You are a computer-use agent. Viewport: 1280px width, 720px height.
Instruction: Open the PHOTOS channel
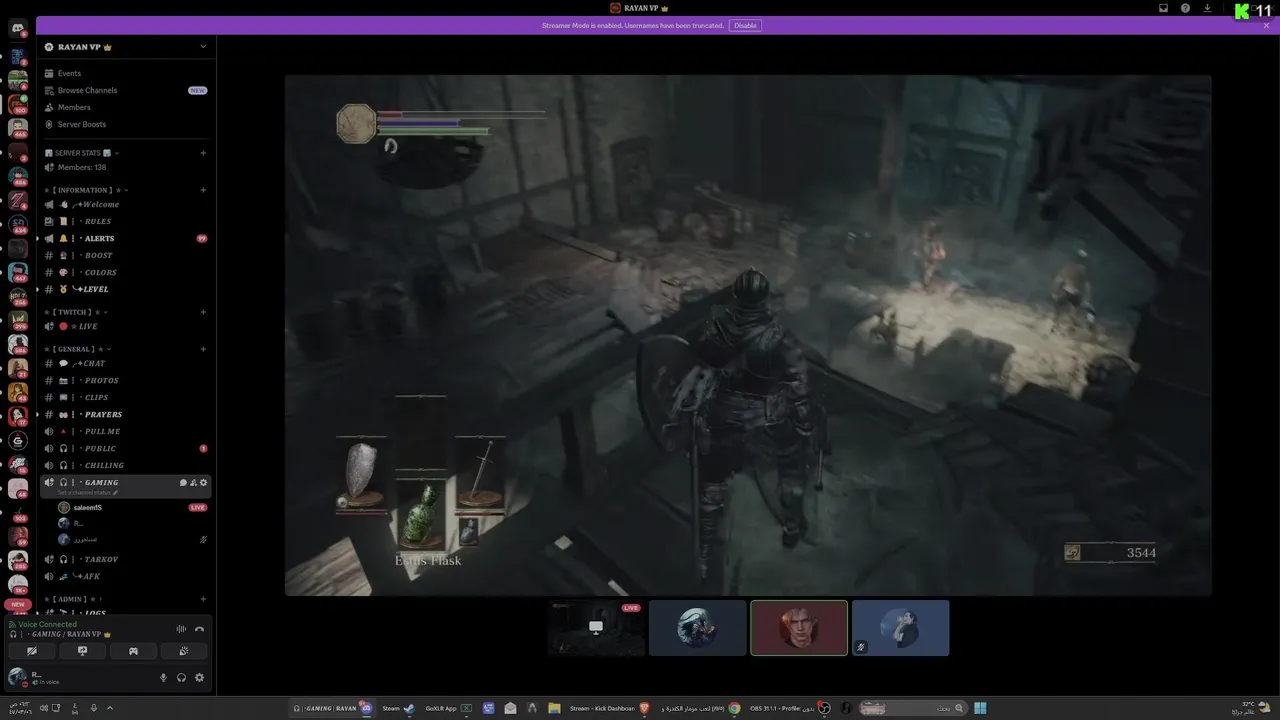(x=126, y=380)
